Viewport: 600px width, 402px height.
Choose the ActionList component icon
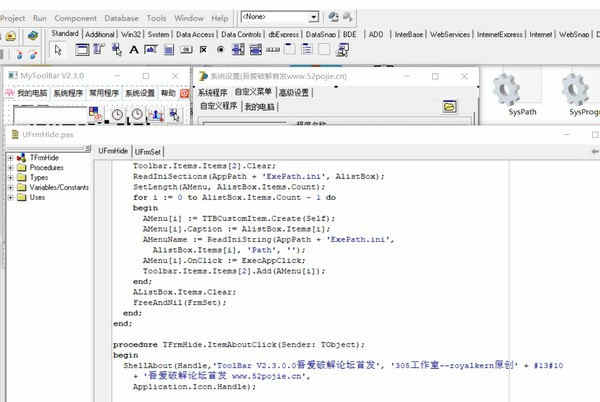(342, 50)
